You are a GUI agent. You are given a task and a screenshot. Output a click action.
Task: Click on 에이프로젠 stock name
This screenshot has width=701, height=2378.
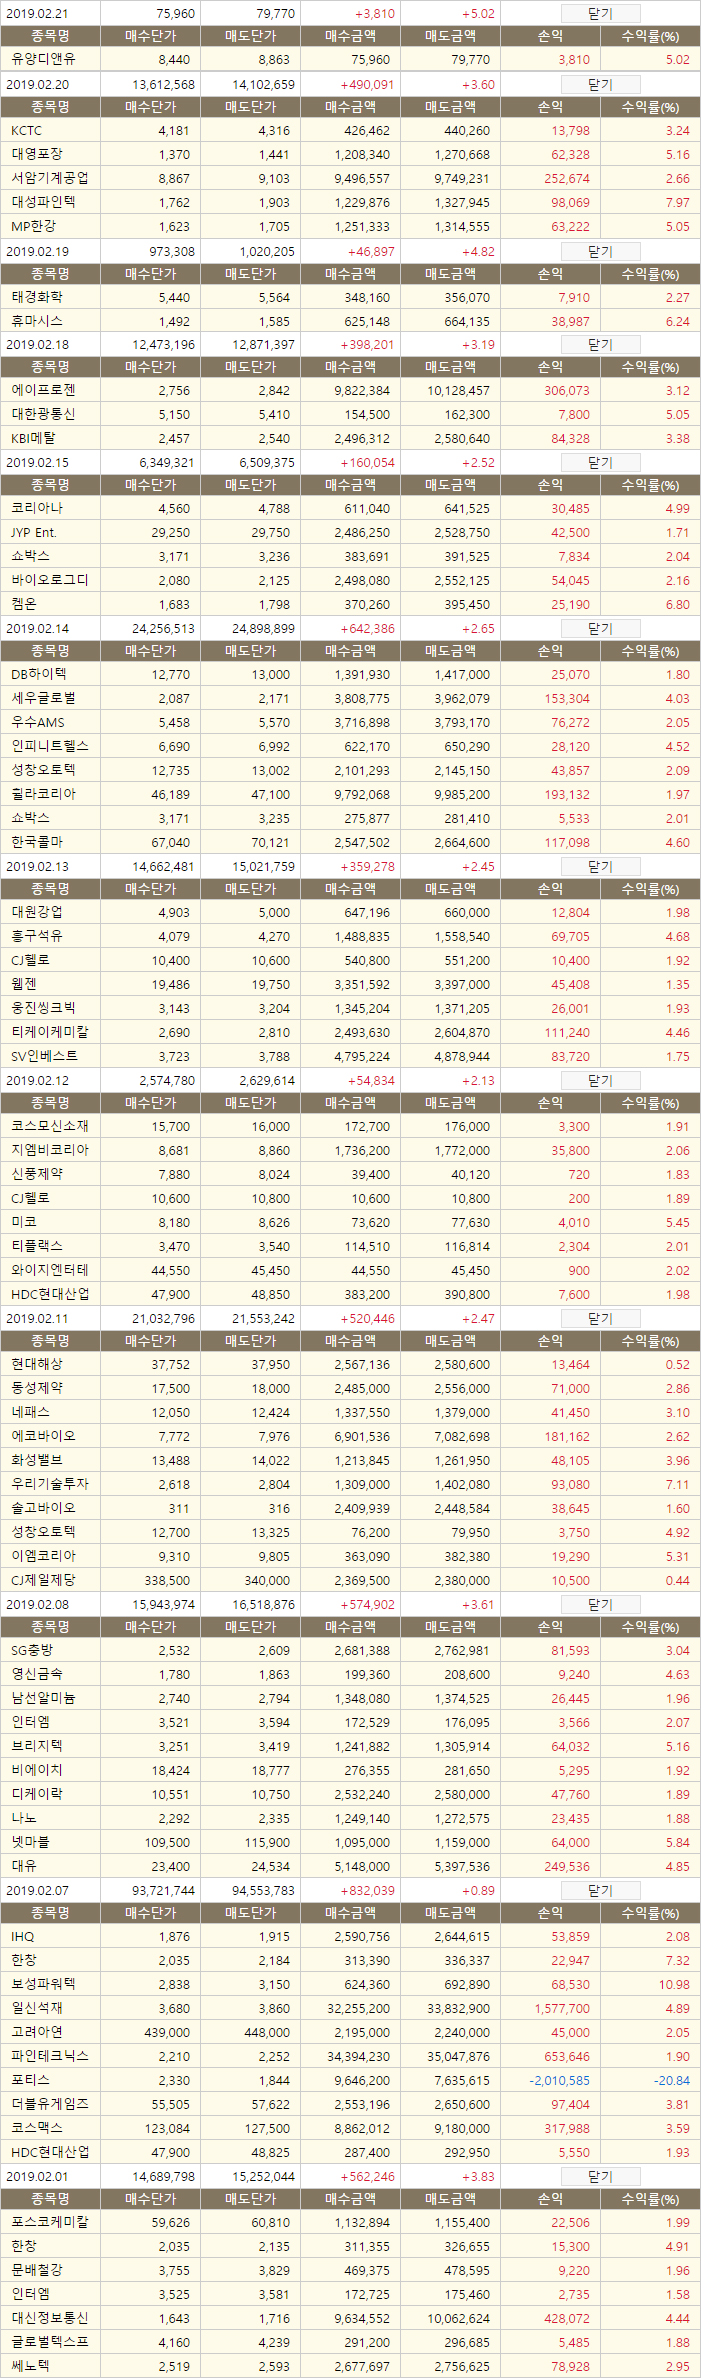coord(43,391)
